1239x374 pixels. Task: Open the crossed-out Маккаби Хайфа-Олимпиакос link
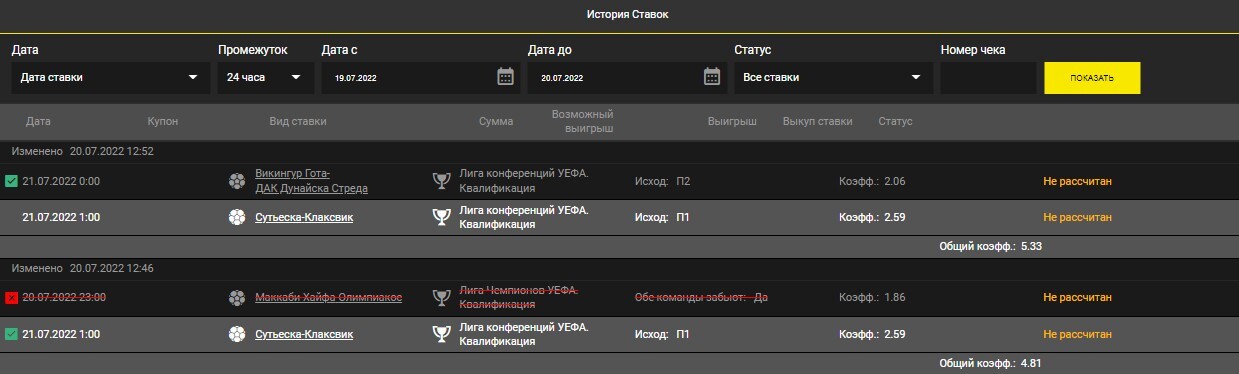(x=329, y=297)
